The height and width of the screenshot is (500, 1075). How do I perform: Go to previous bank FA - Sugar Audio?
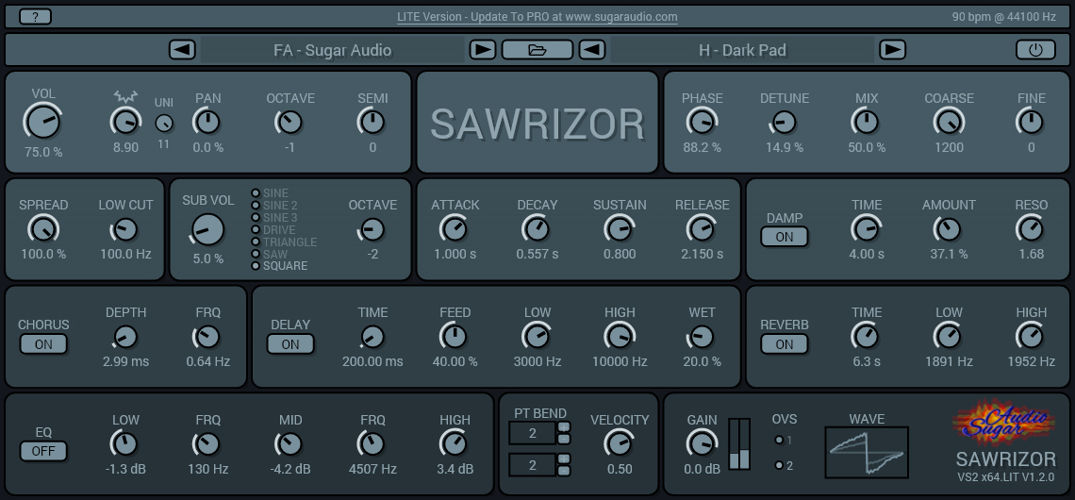click(182, 50)
